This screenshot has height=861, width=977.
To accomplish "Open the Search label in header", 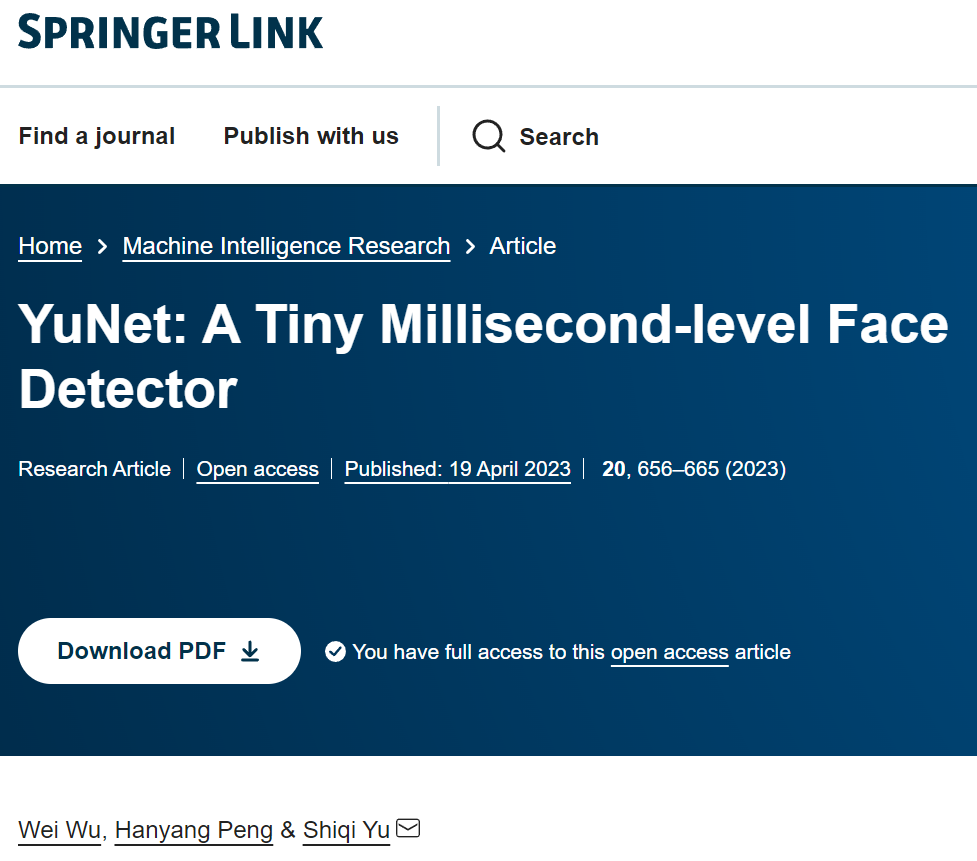I will click(559, 136).
